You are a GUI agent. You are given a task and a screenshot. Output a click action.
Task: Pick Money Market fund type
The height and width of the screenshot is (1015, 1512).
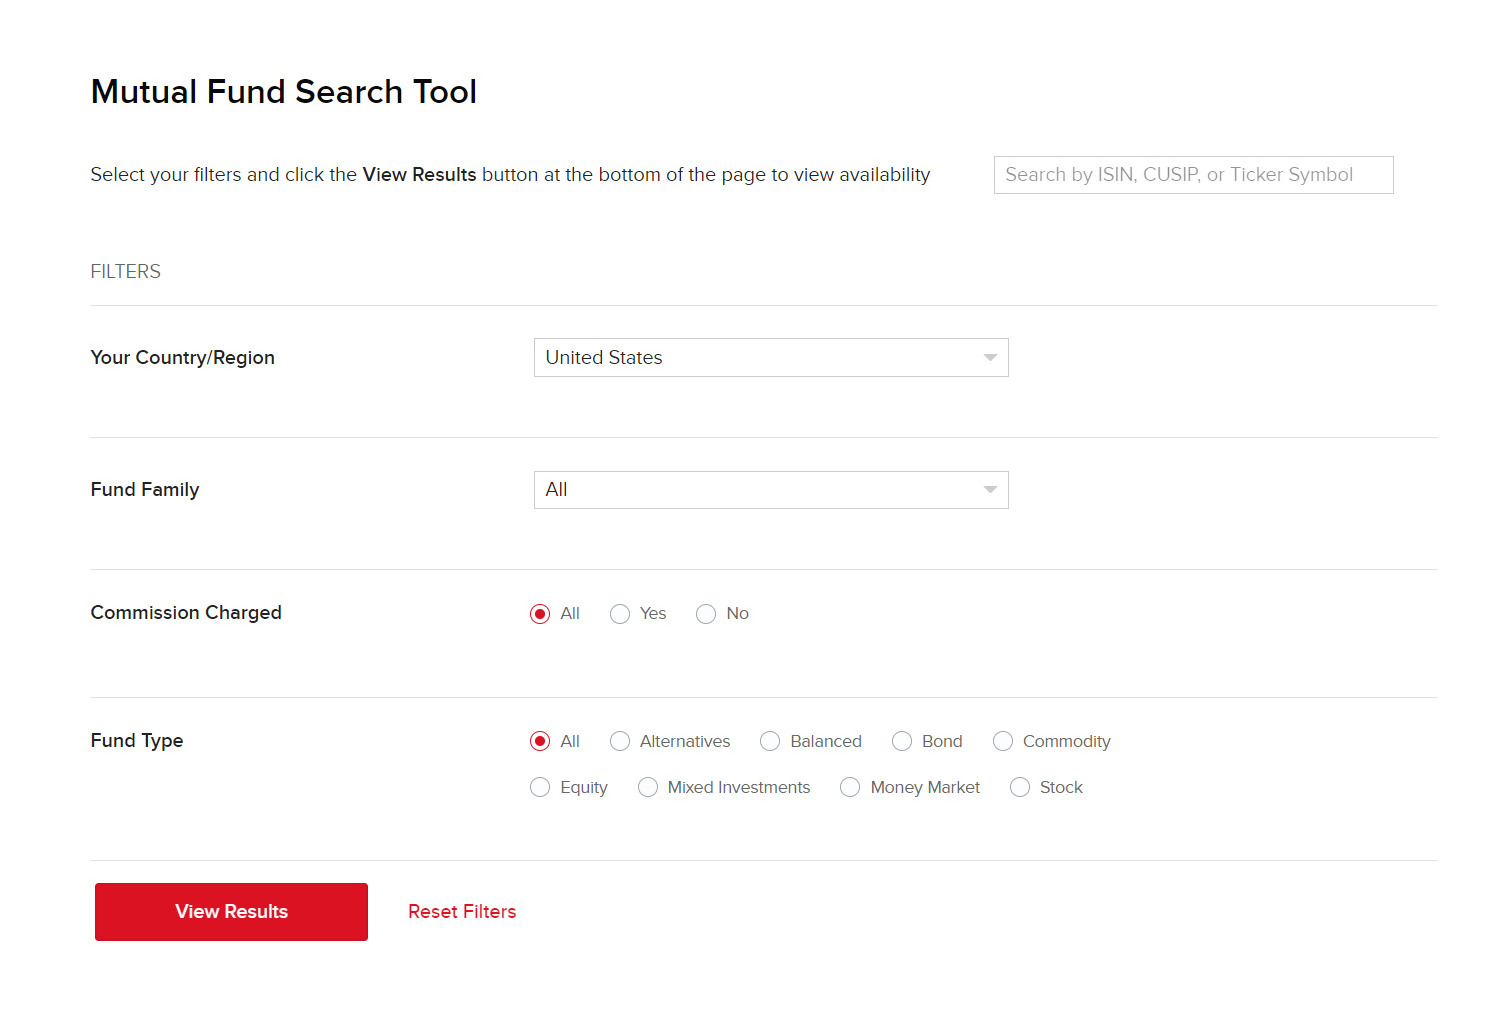(x=850, y=787)
